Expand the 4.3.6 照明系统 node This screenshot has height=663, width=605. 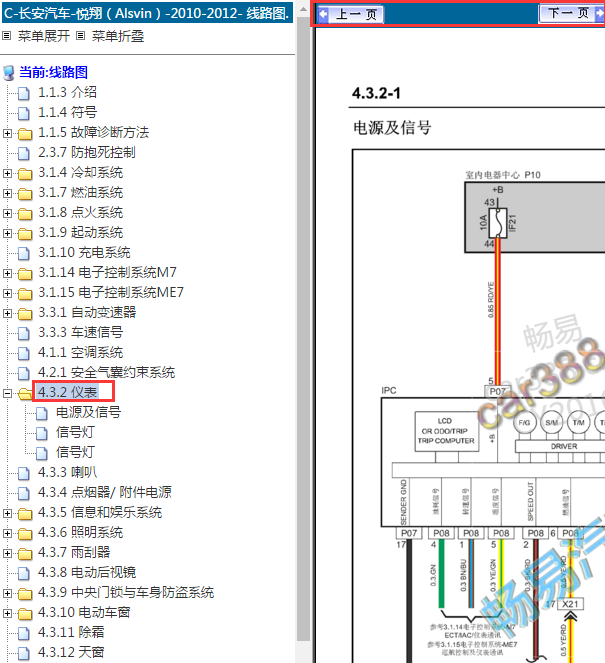coord(7,533)
